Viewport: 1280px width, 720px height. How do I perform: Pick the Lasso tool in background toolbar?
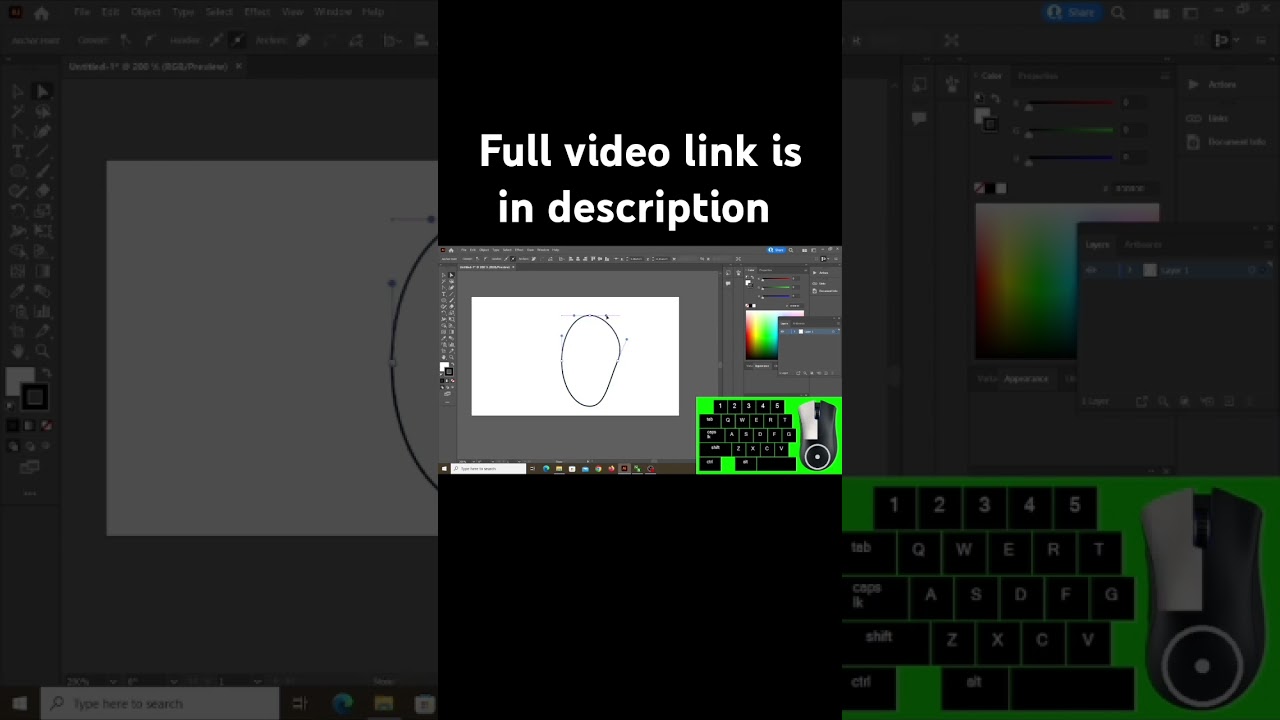pos(42,111)
